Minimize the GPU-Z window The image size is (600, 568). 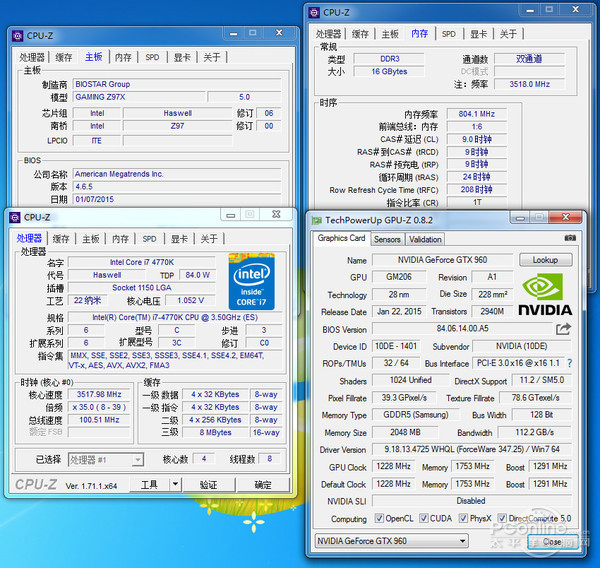(x=520, y=218)
